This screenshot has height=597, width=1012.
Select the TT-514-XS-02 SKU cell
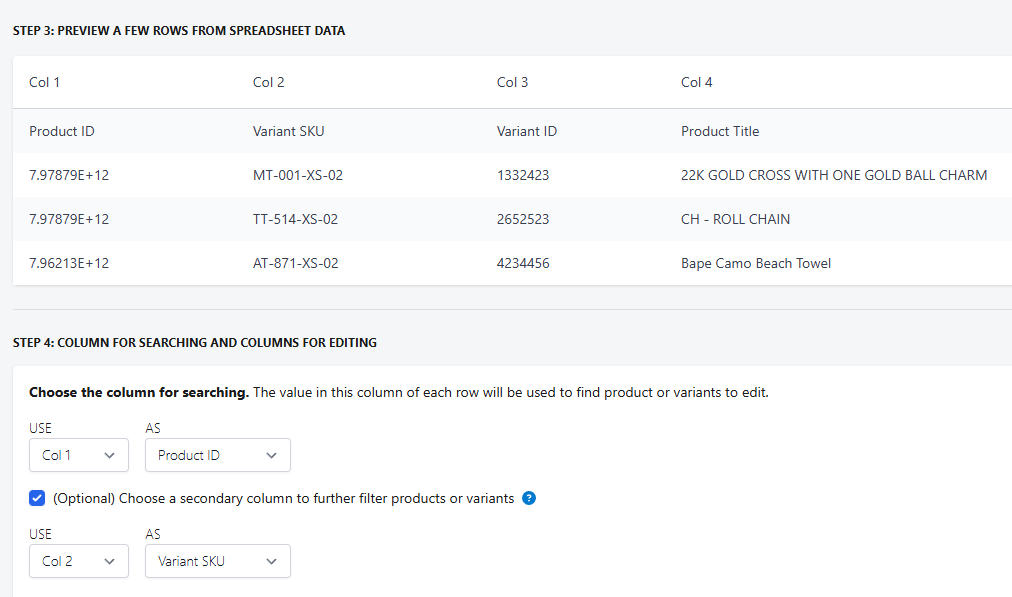point(296,219)
